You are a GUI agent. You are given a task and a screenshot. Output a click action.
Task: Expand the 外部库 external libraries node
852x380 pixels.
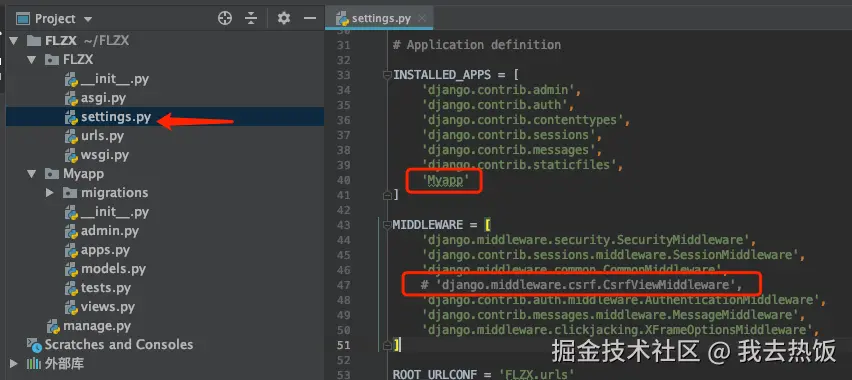pyautogui.click(x=14, y=364)
